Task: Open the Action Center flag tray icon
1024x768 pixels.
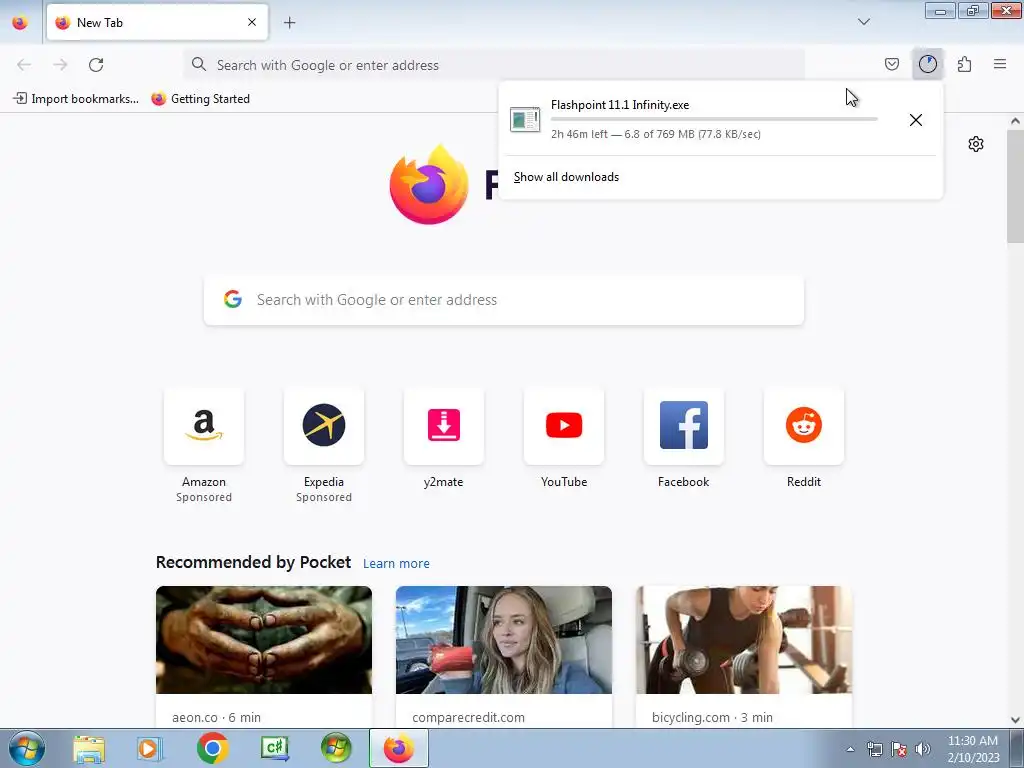Action: click(899, 749)
